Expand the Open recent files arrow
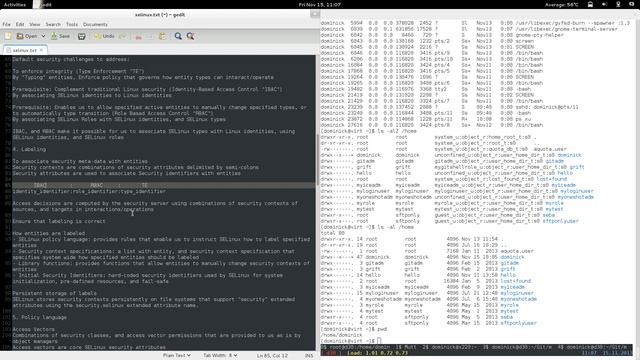This screenshot has height=360, width=640. [43, 36]
